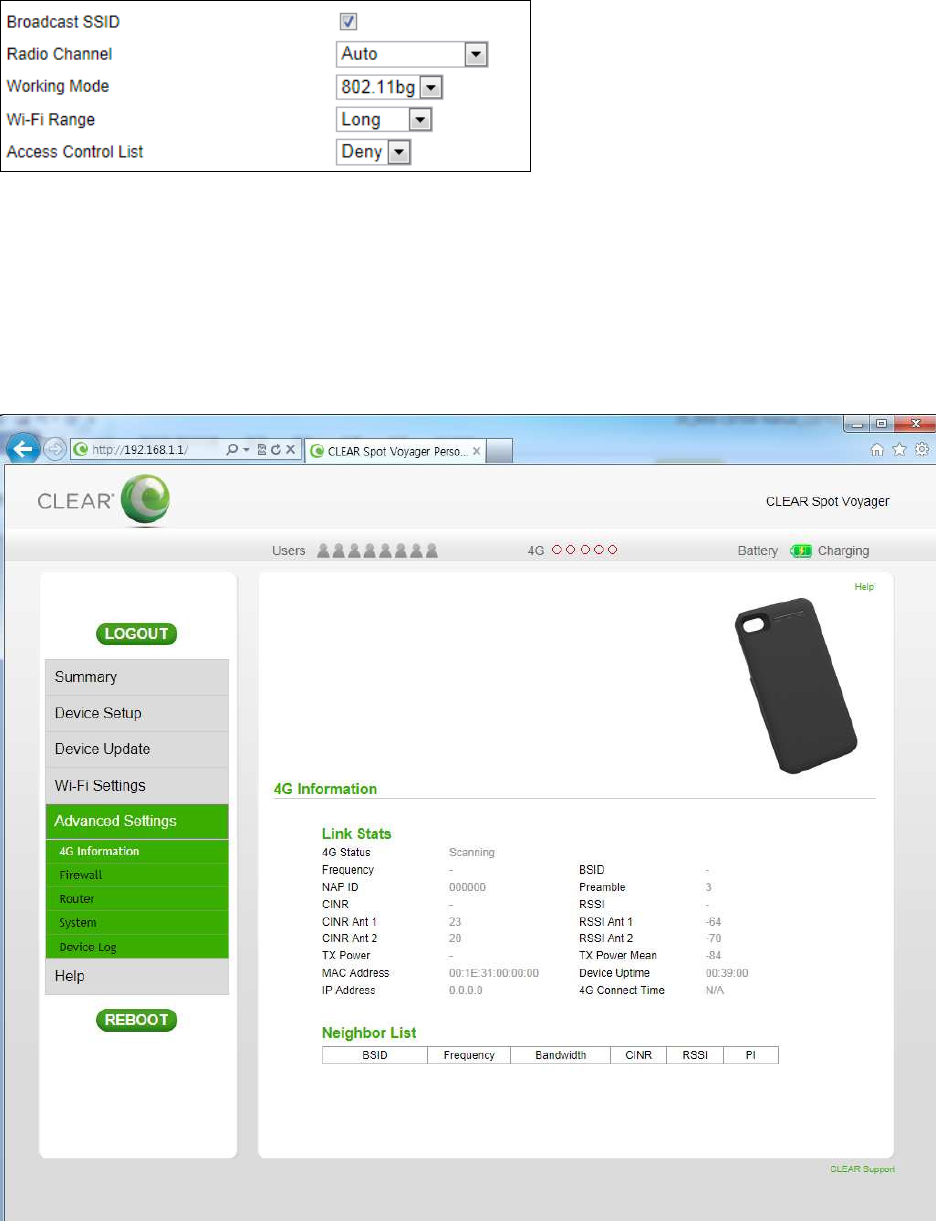Open the browser Tools gear icon
This screenshot has height=1221, width=936.
(x=921, y=450)
